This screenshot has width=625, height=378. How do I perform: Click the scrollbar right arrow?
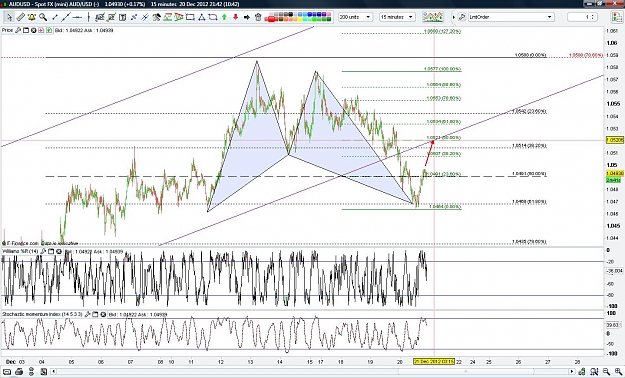tap(572, 372)
